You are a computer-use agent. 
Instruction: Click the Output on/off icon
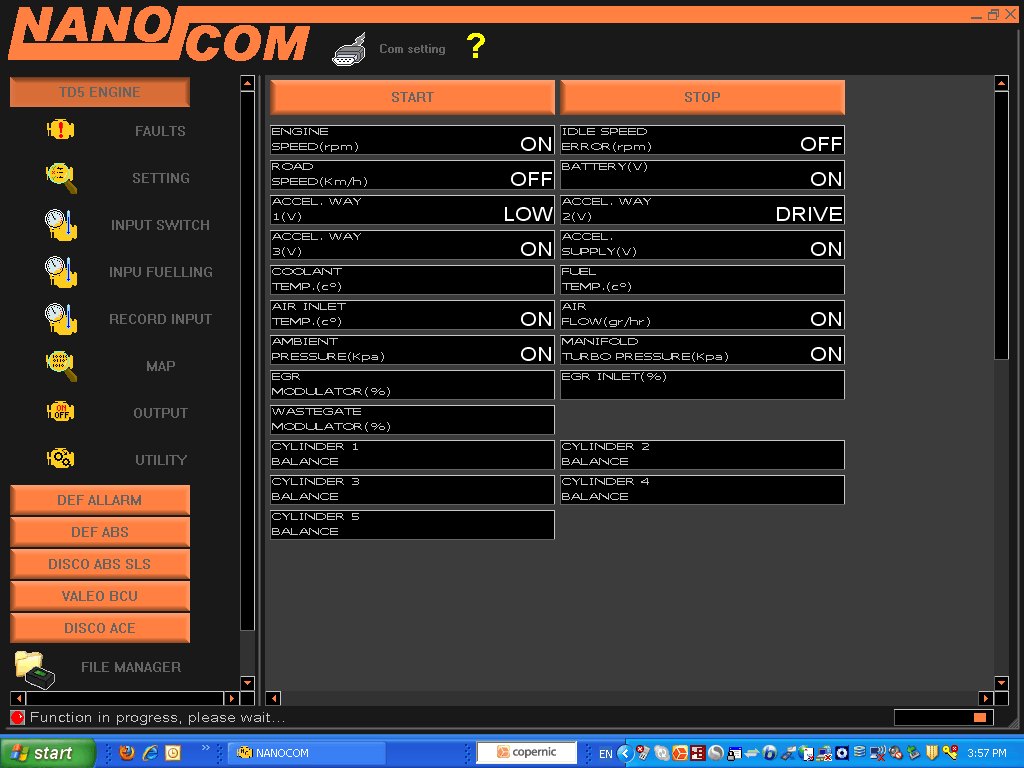pyautogui.click(x=61, y=412)
